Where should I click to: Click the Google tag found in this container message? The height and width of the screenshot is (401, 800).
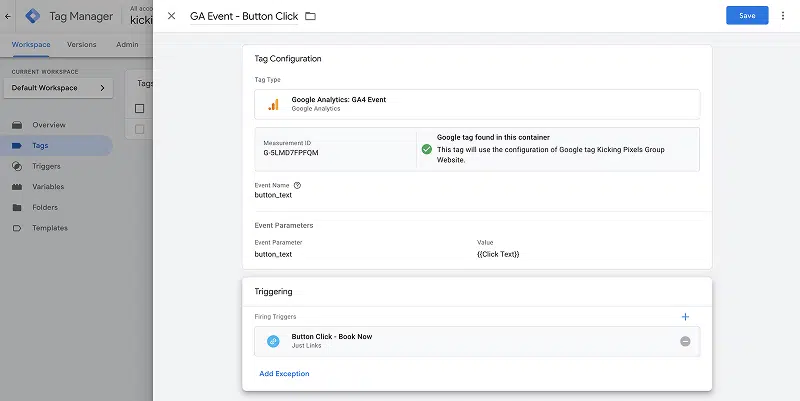493,137
